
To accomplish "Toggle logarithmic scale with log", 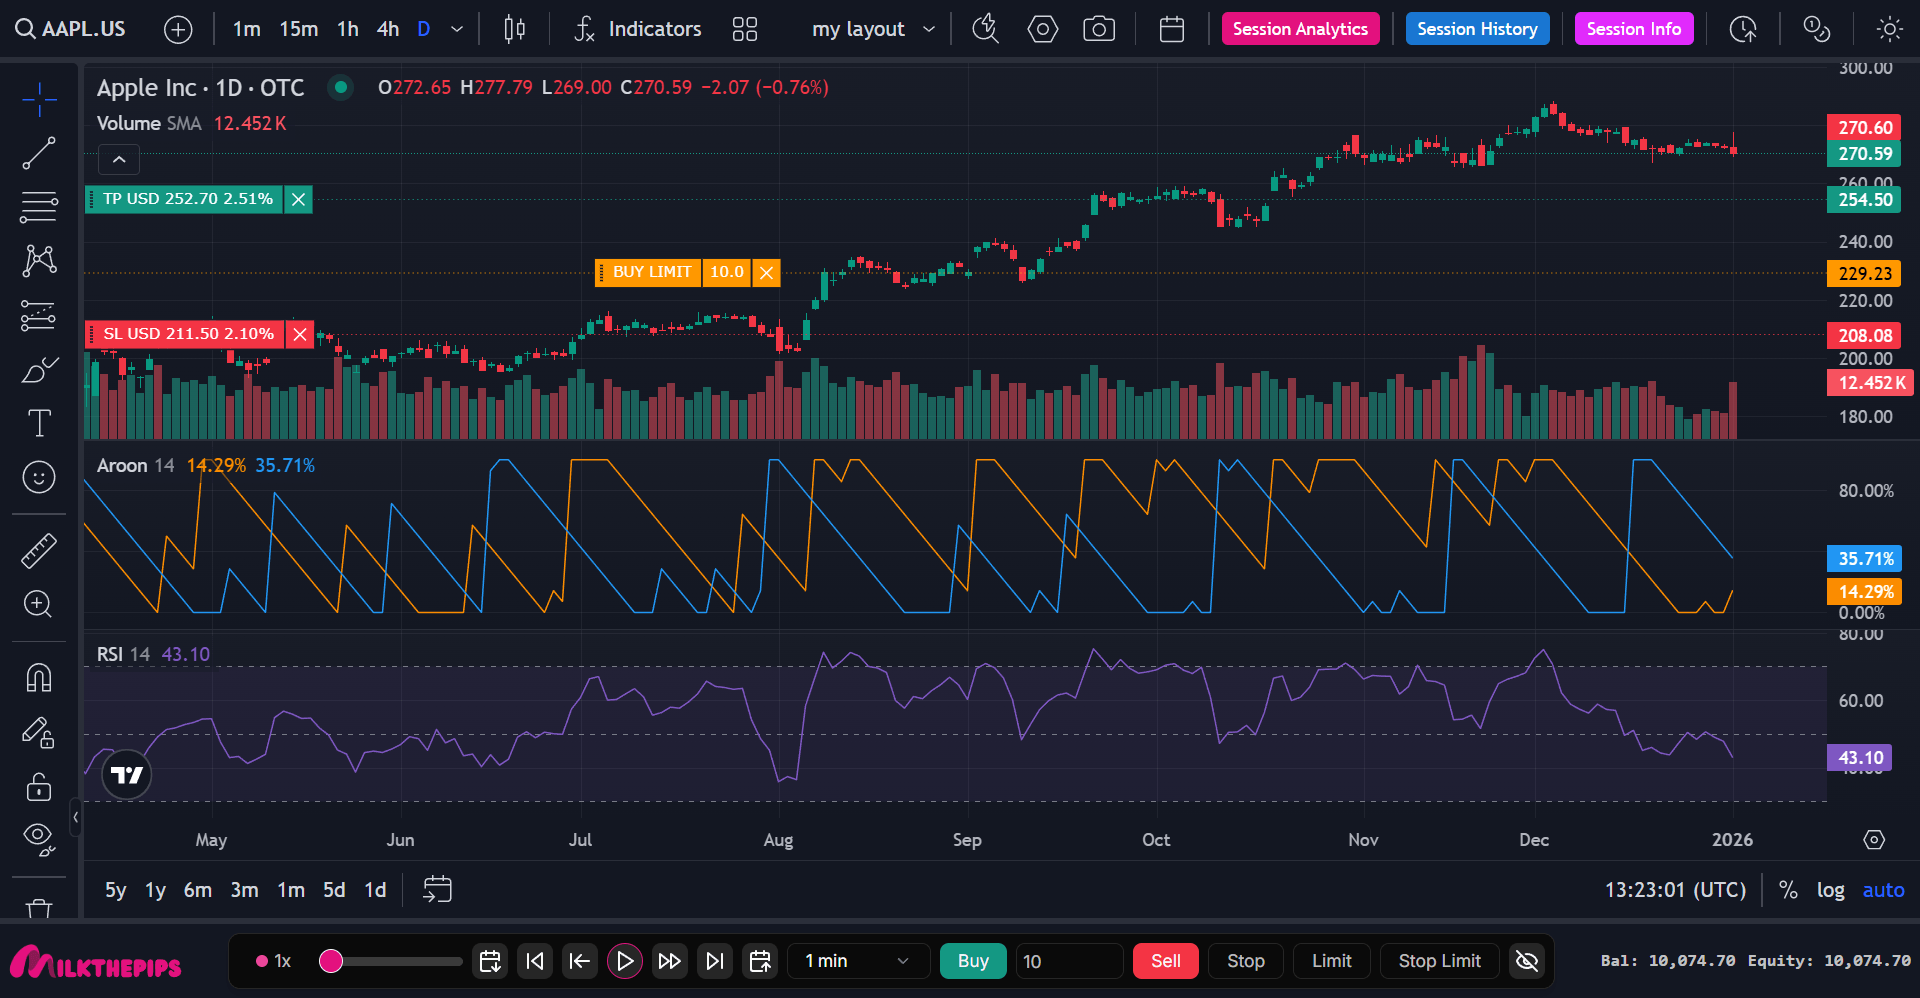I will click(x=1830, y=890).
